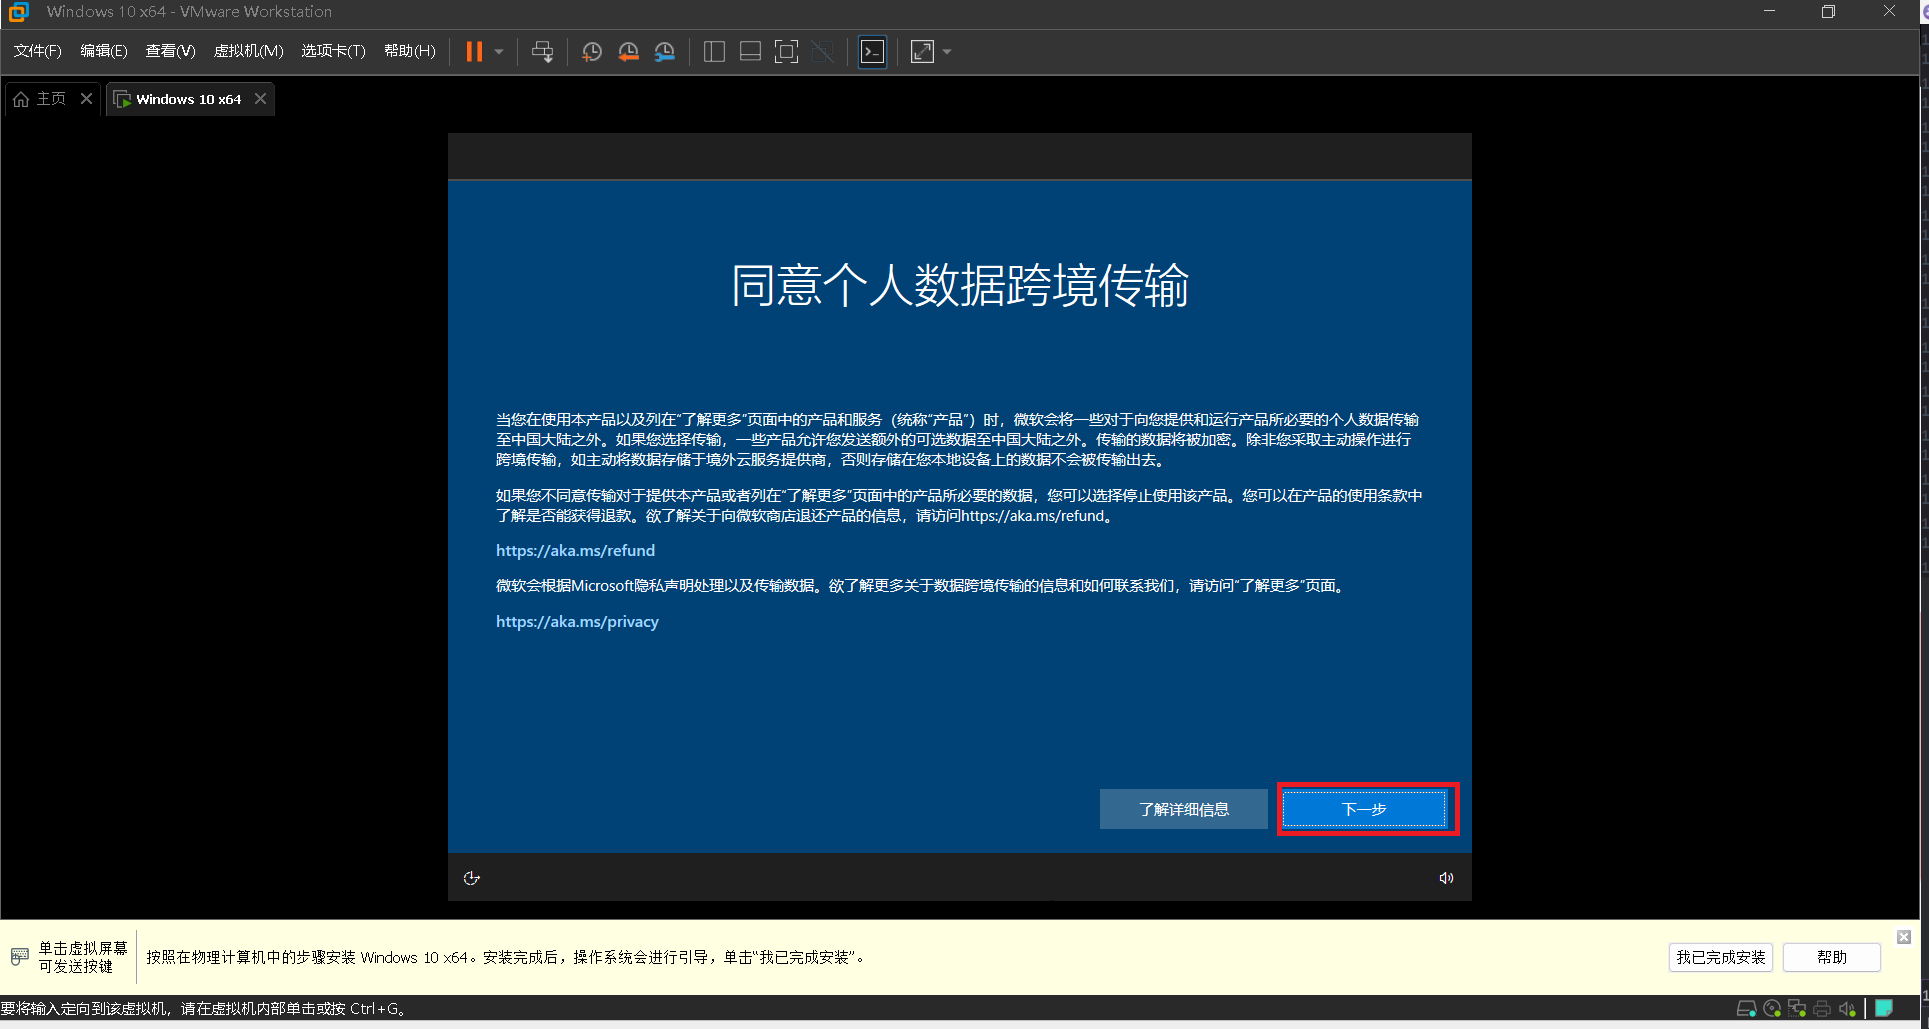This screenshot has height=1029, width=1929.
Task: Revert to snapshot with the orange-arrow clock icon
Action: click(x=629, y=52)
